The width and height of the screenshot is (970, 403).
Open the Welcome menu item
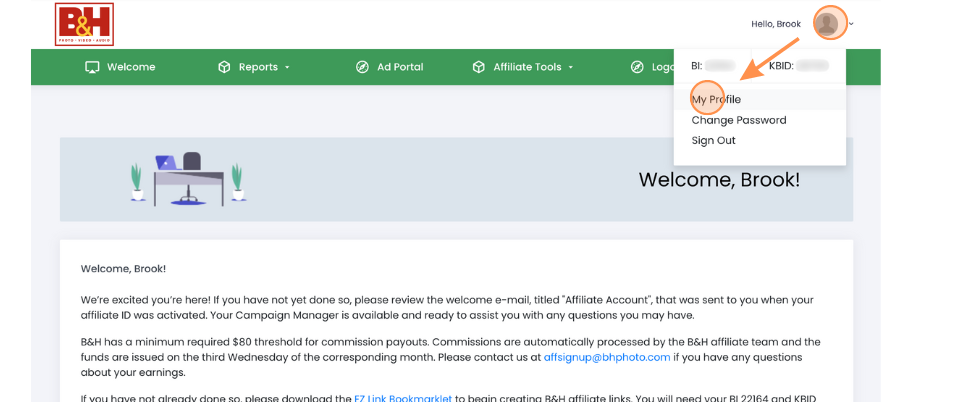coord(131,67)
